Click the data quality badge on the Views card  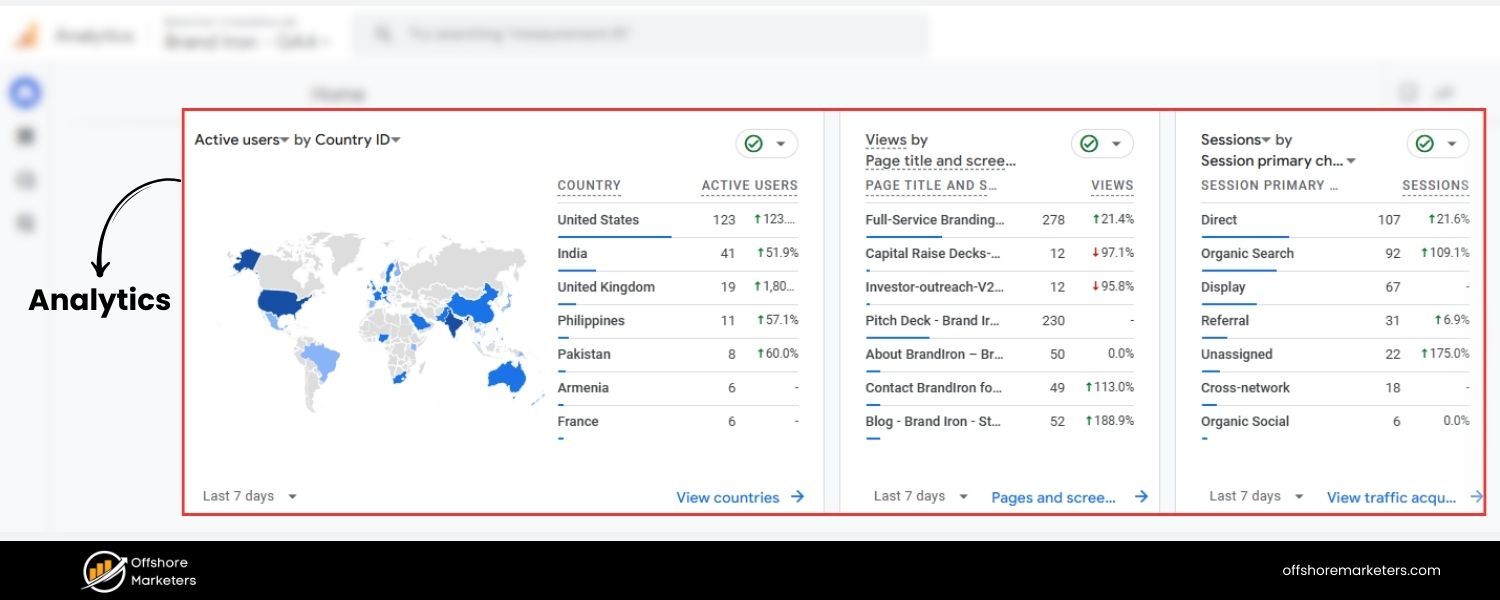point(1089,143)
